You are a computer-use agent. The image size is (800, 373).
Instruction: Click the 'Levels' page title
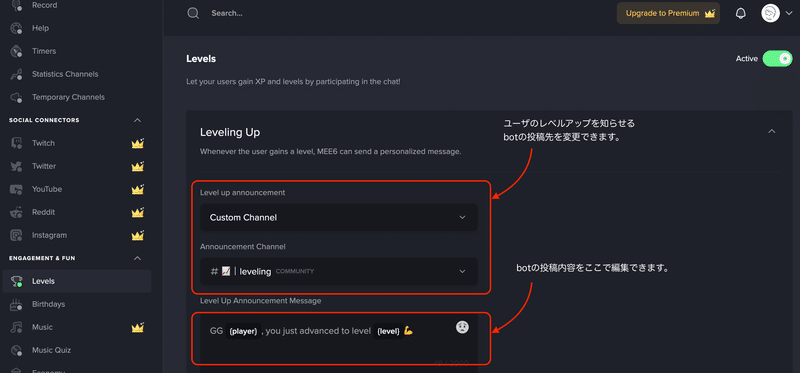[201, 59]
